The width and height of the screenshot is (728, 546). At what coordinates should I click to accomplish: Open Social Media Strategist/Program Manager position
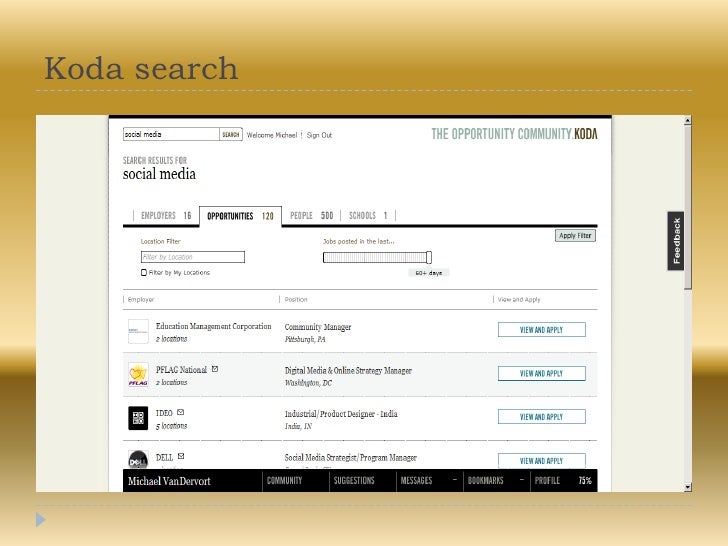pyautogui.click(x=351, y=458)
